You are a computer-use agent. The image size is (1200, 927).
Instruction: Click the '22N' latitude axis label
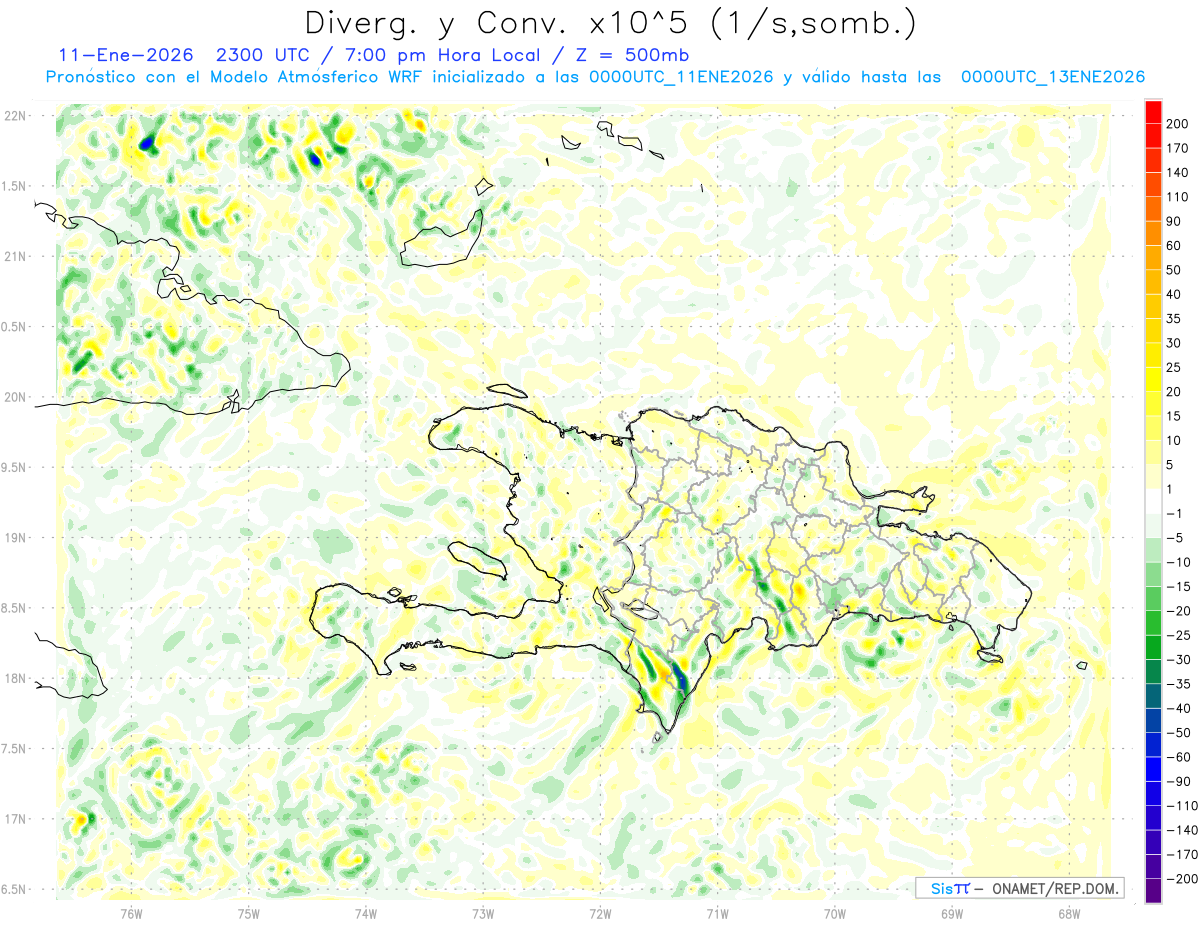(x=15, y=116)
